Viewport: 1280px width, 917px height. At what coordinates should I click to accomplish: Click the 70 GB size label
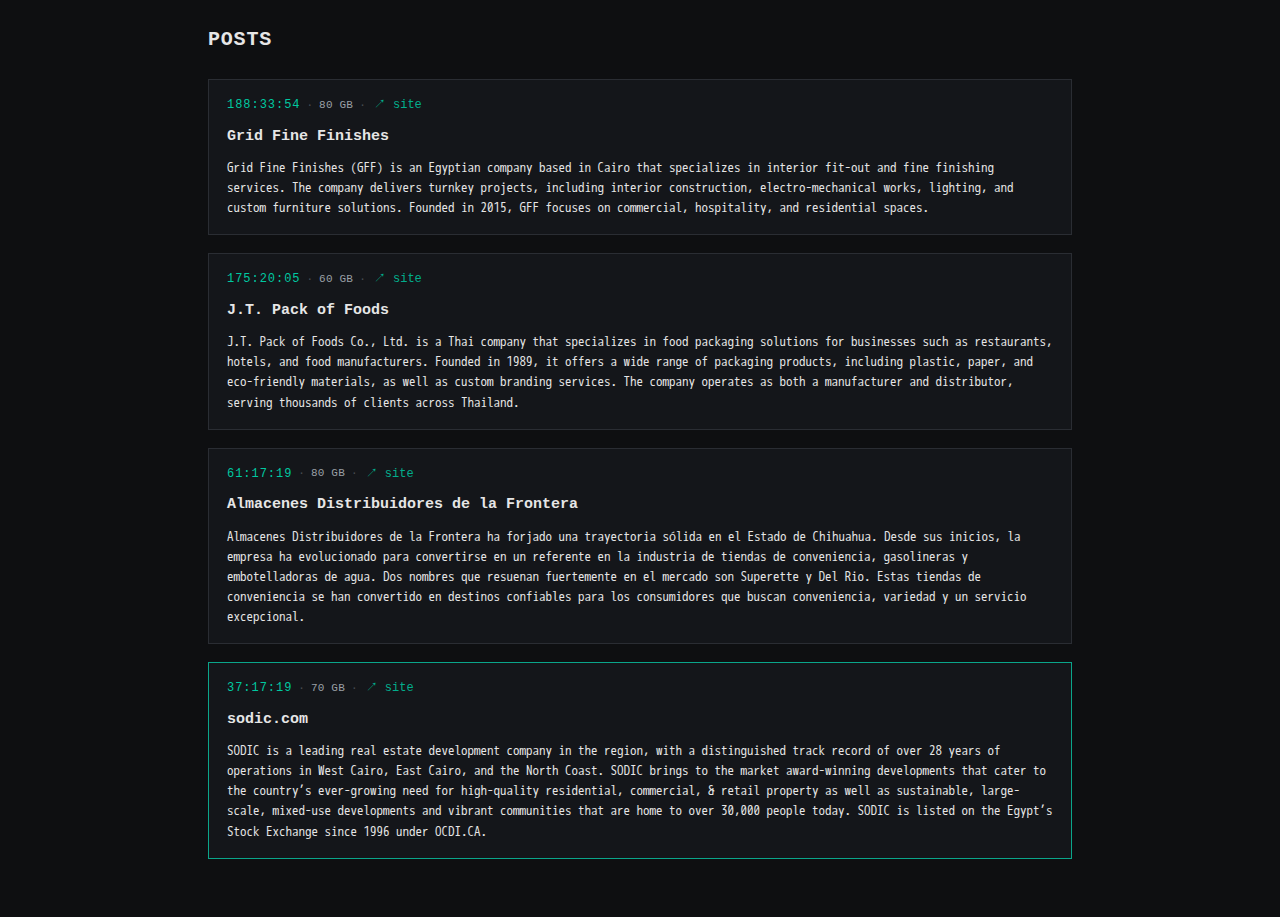(x=328, y=688)
